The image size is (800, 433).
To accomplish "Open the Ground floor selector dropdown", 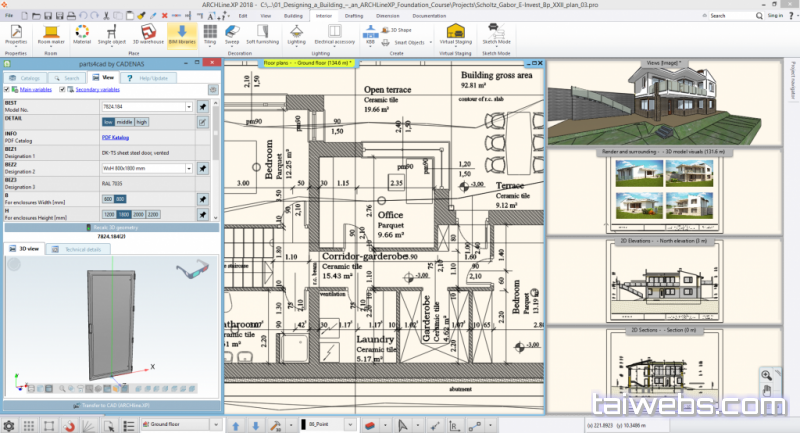I will (216, 425).
